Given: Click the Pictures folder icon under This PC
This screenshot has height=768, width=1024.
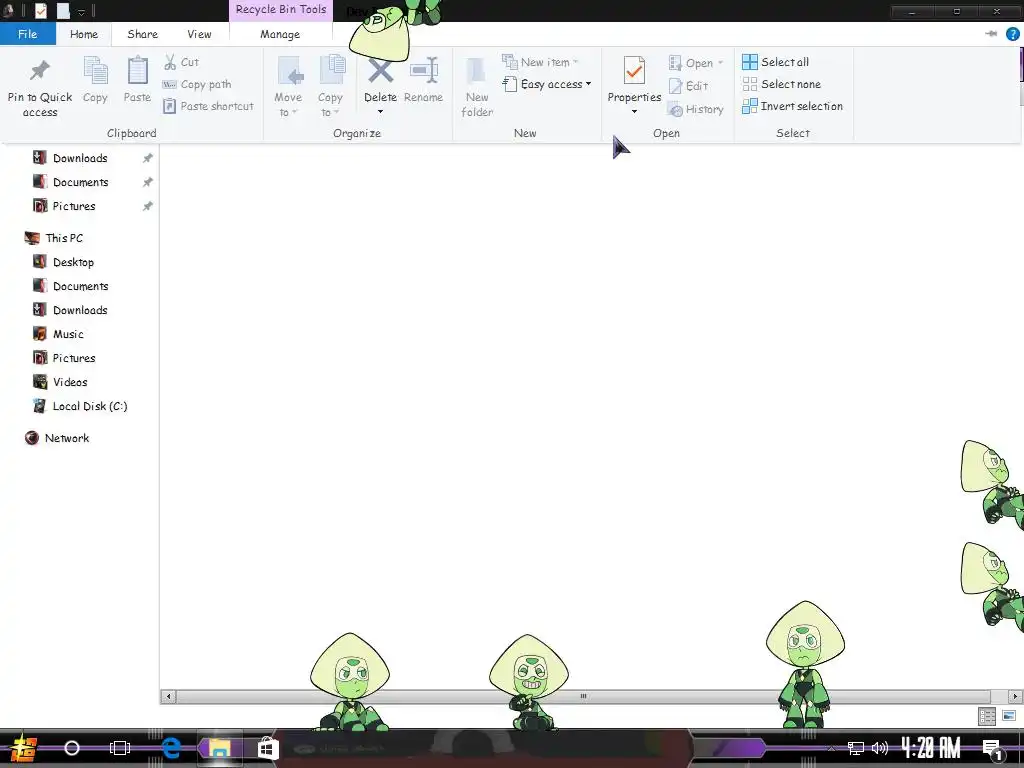Looking at the screenshot, I should tap(40, 358).
